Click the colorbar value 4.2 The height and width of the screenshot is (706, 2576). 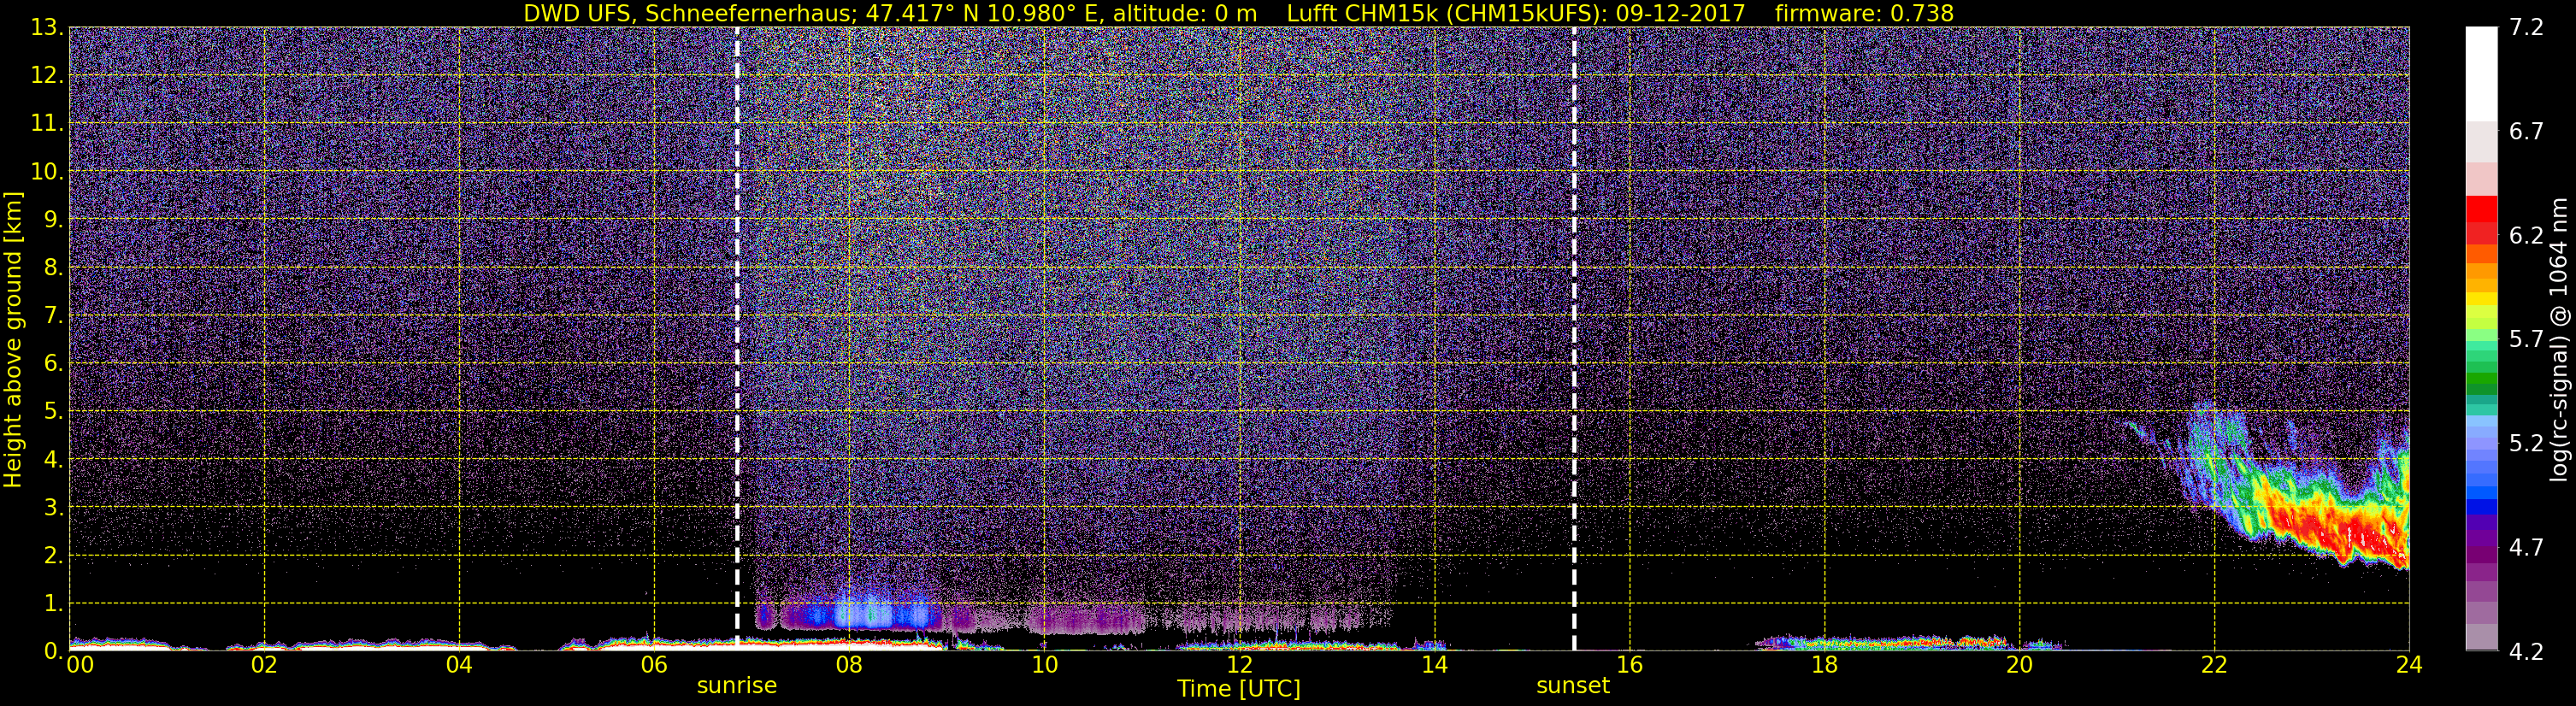pos(2527,652)
